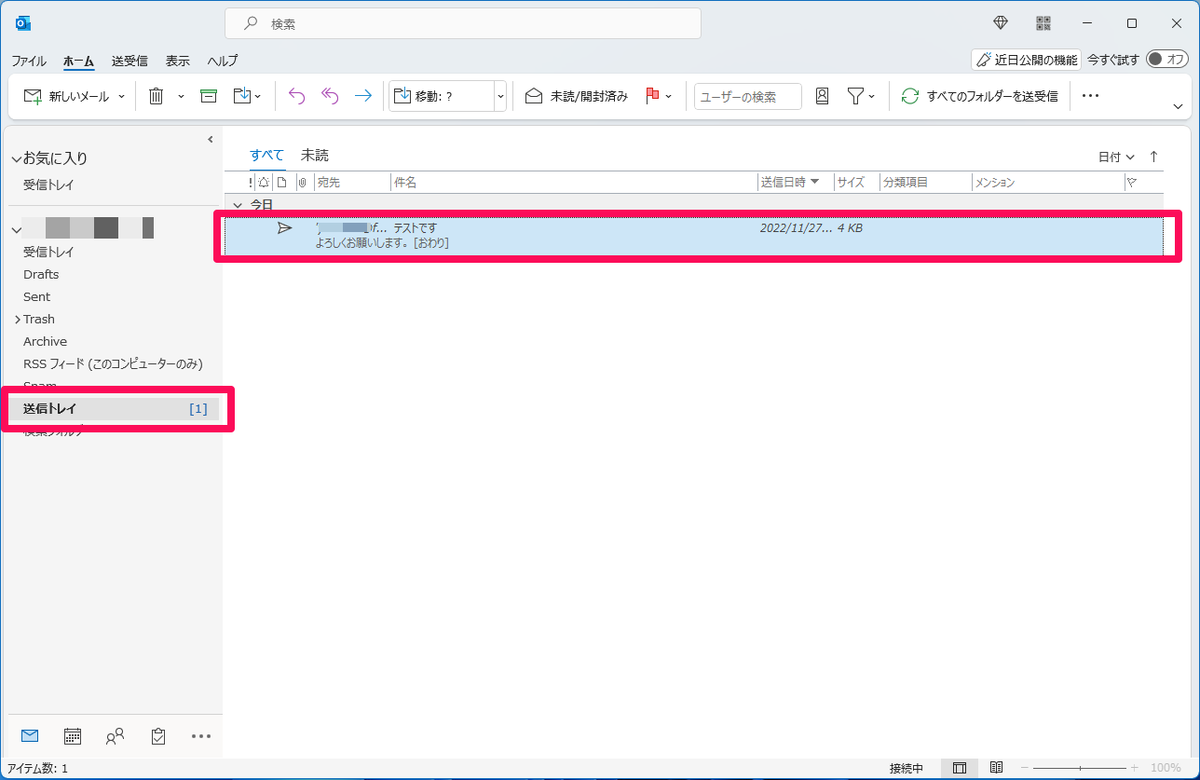
Task: Show すべて messages tab
Action: click(x=267, y=155)
